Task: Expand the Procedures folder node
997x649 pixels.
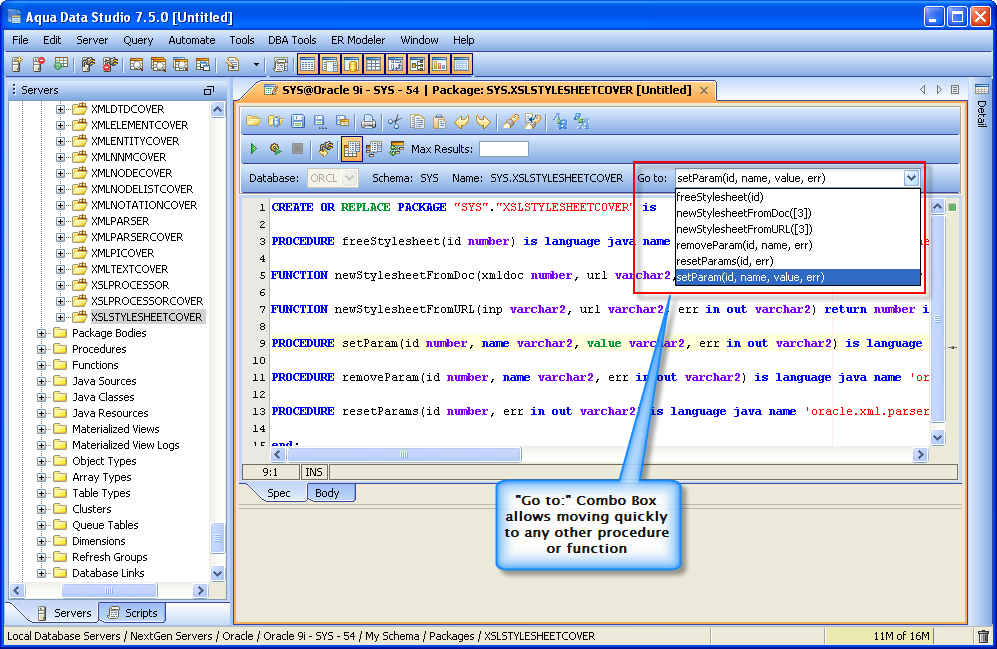Action: [41, 349]
